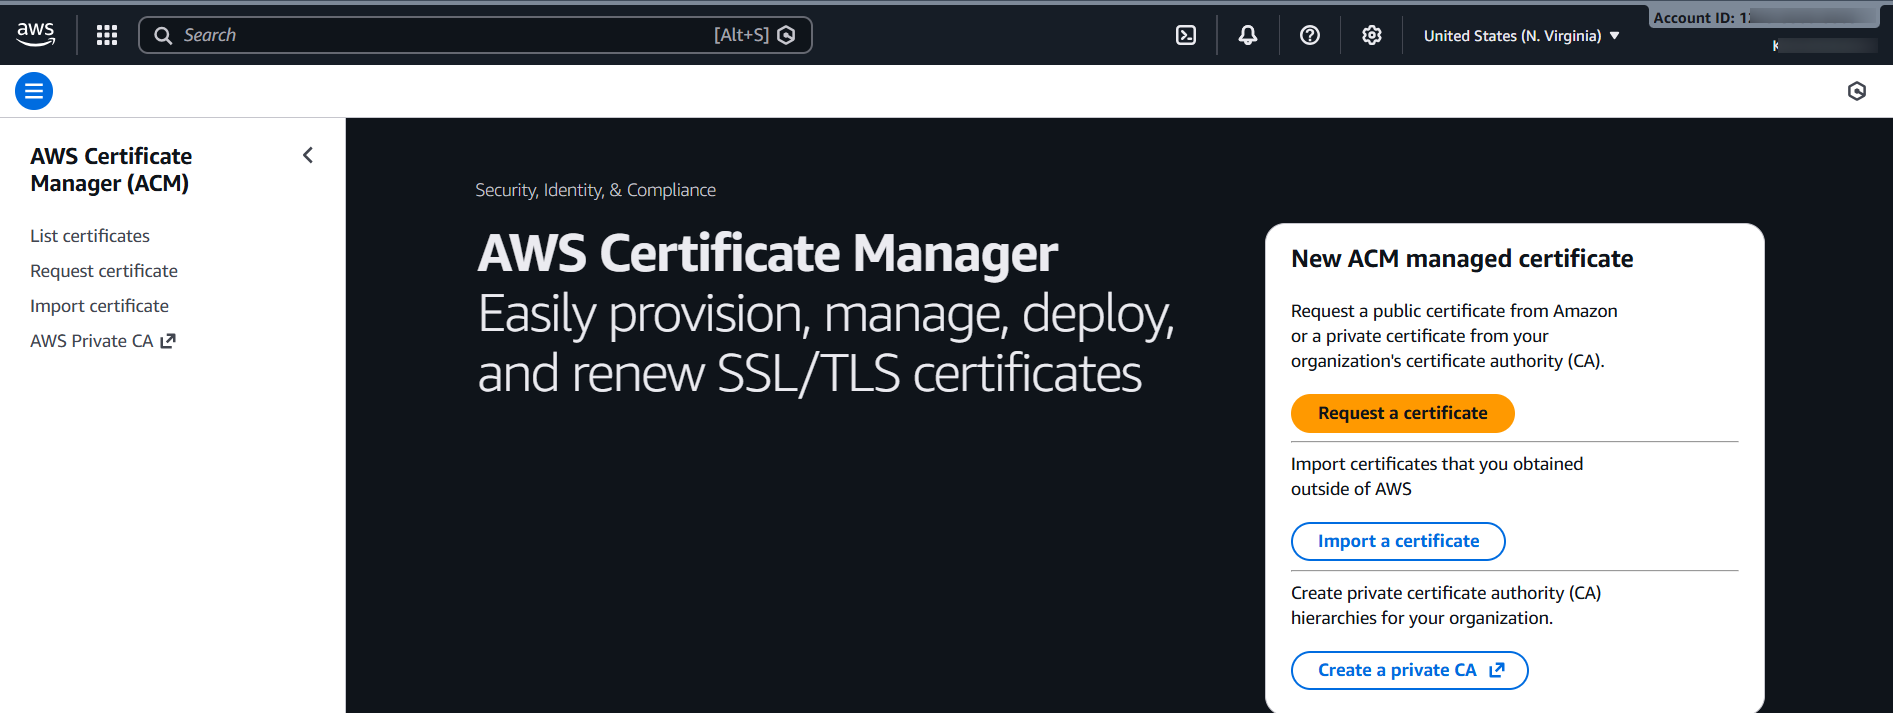The height and width of the screenshot is (713, 1893).
Task: Open Import certificate in sidebar
Action: tap(99, 306)
